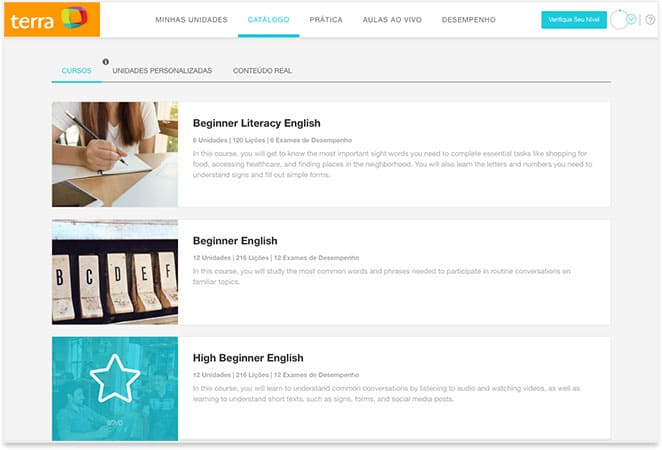
Task: Switch to the Cursos tab
Action: [x=76, y=72]
